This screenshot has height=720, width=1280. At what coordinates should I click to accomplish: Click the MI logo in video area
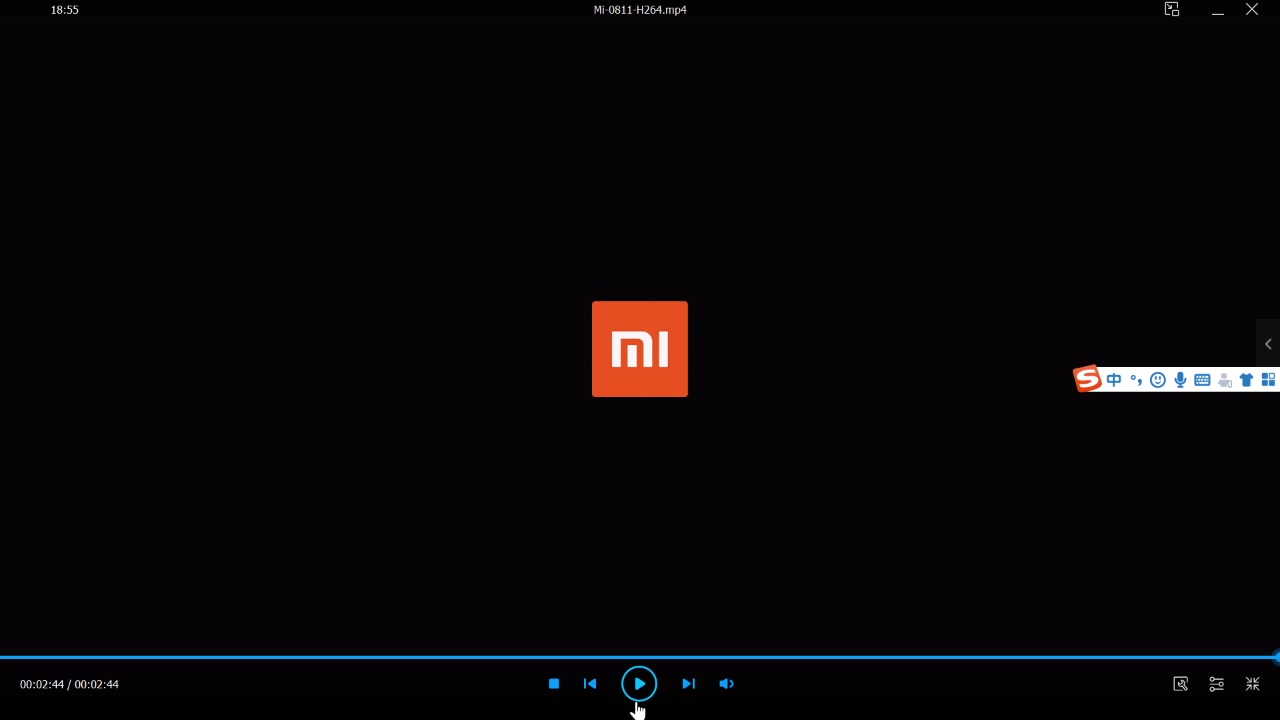[x=640, y=349]
